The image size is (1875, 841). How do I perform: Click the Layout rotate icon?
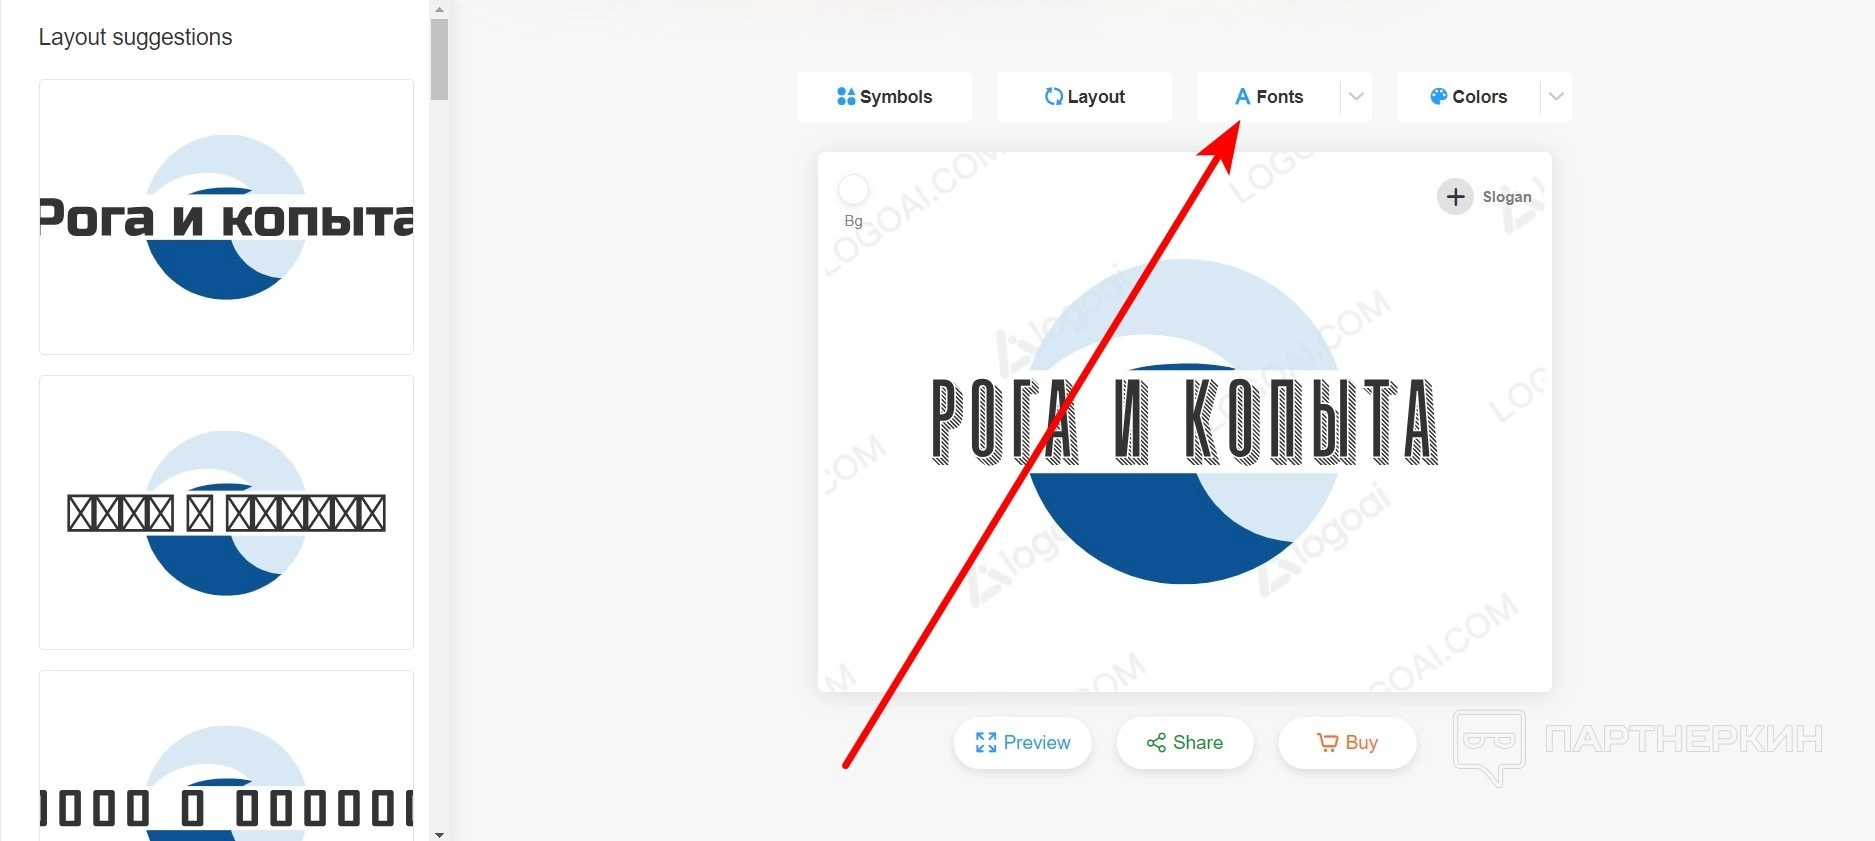click(1054, 97)
